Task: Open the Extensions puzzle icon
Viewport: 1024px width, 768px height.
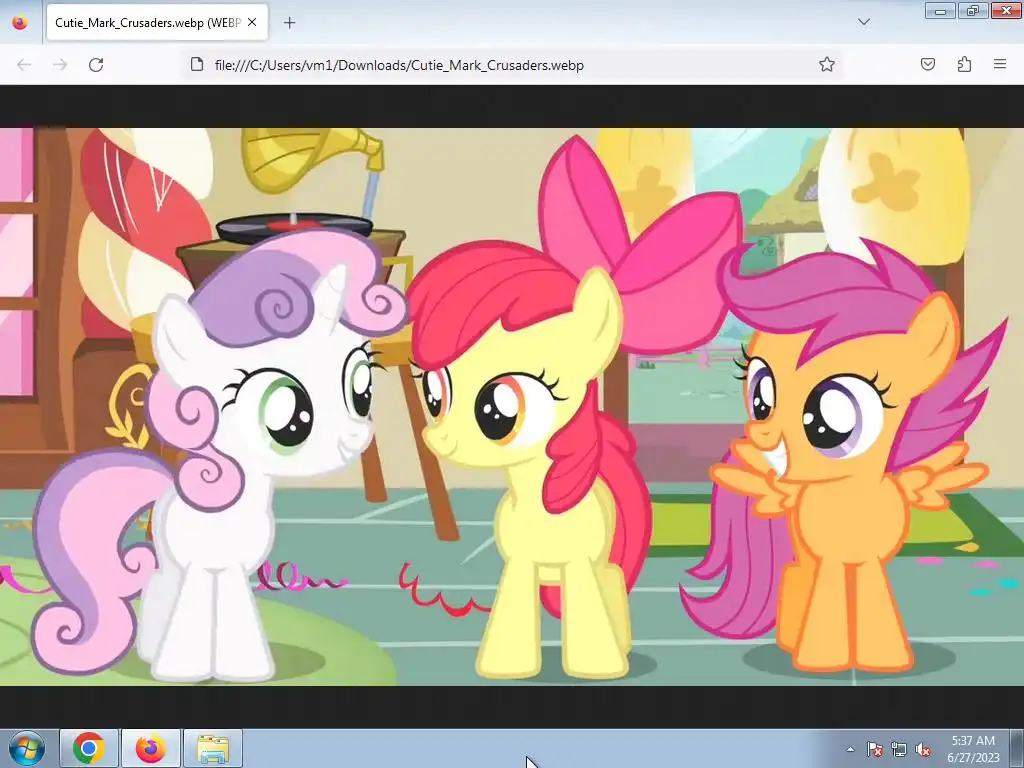Action: click(964, 64)
